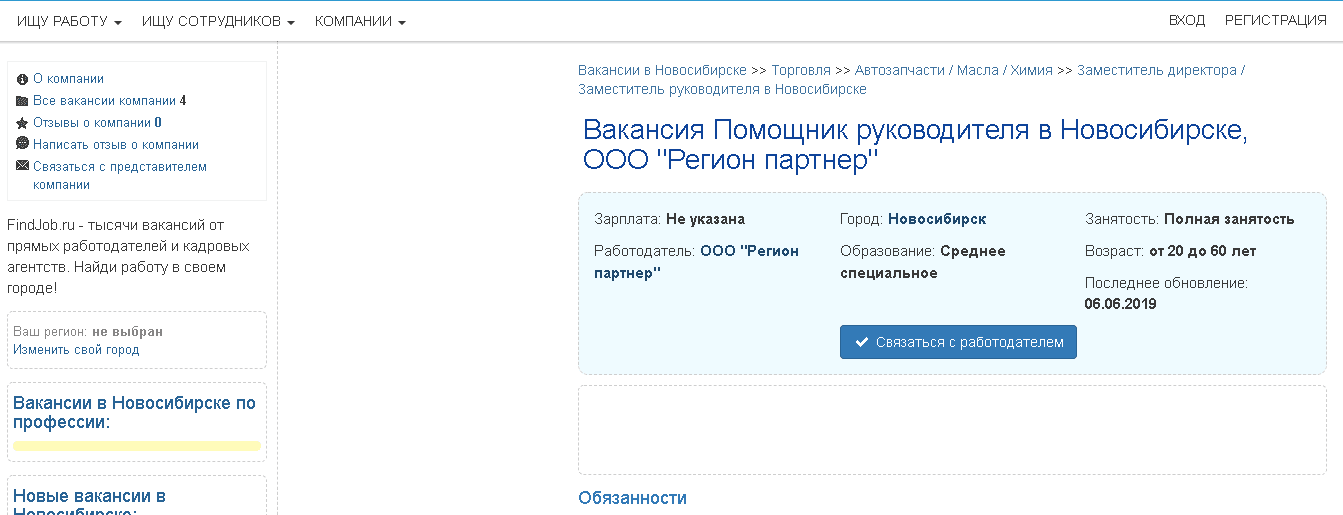The width and height of the screenshot is (1343, 515).
Task: Open Вакансии в Новосибирске breadcrumb
Action: (x=662, y=70)
